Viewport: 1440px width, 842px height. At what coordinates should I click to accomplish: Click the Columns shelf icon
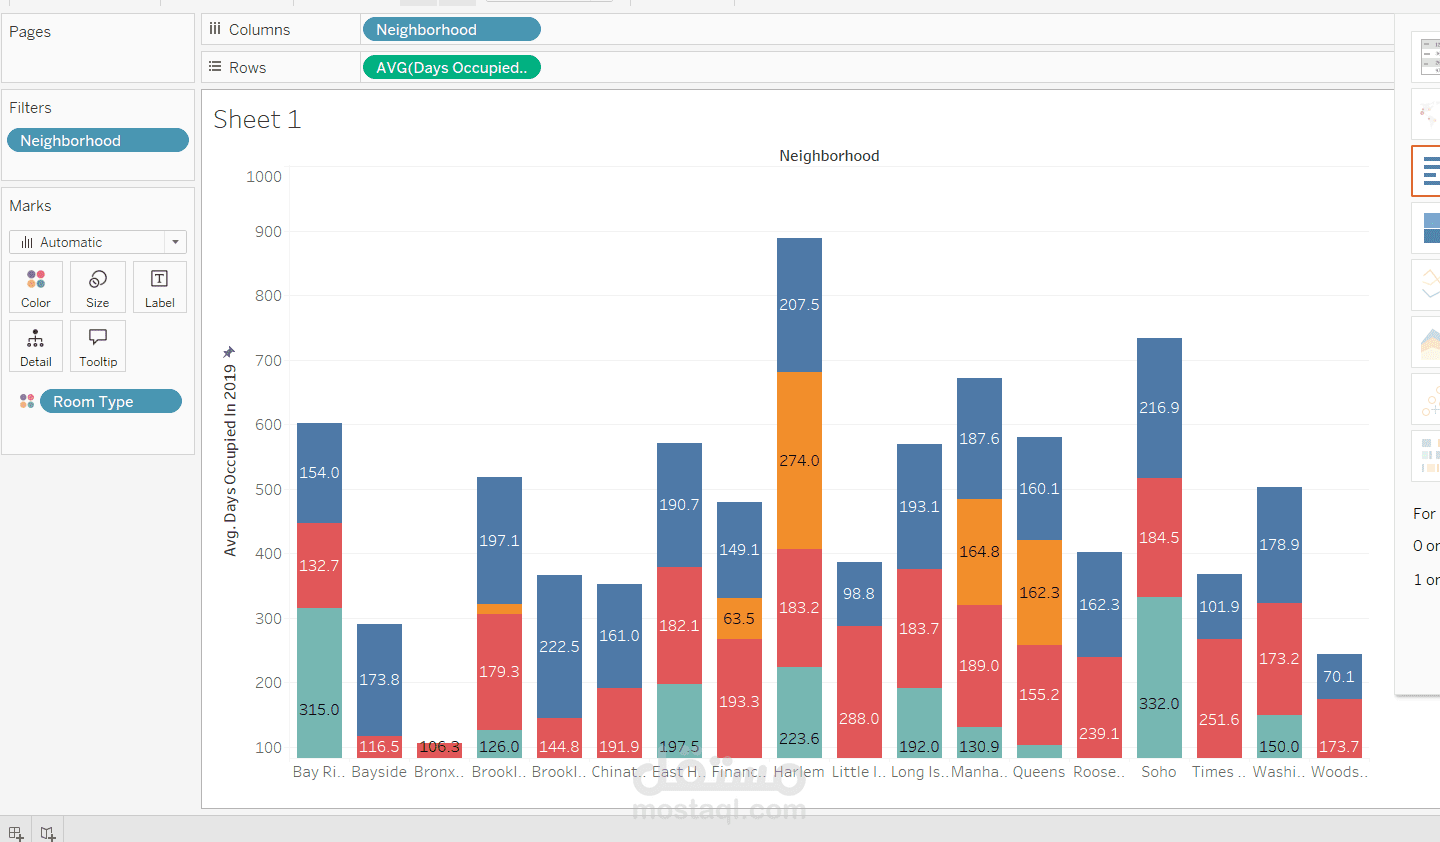pos(215,29)
